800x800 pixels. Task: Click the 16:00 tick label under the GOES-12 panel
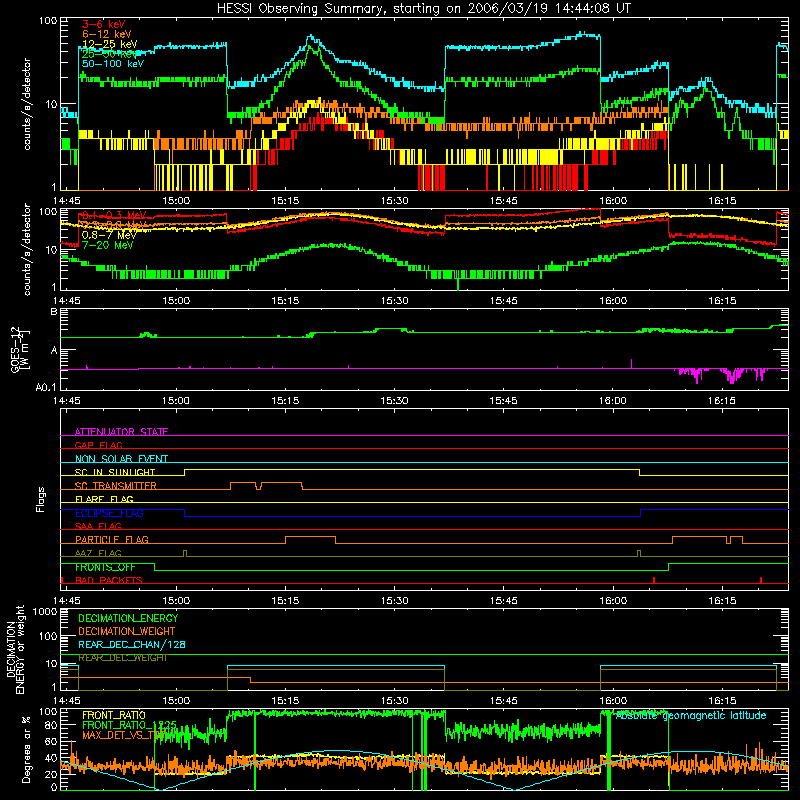click(613, 401)
